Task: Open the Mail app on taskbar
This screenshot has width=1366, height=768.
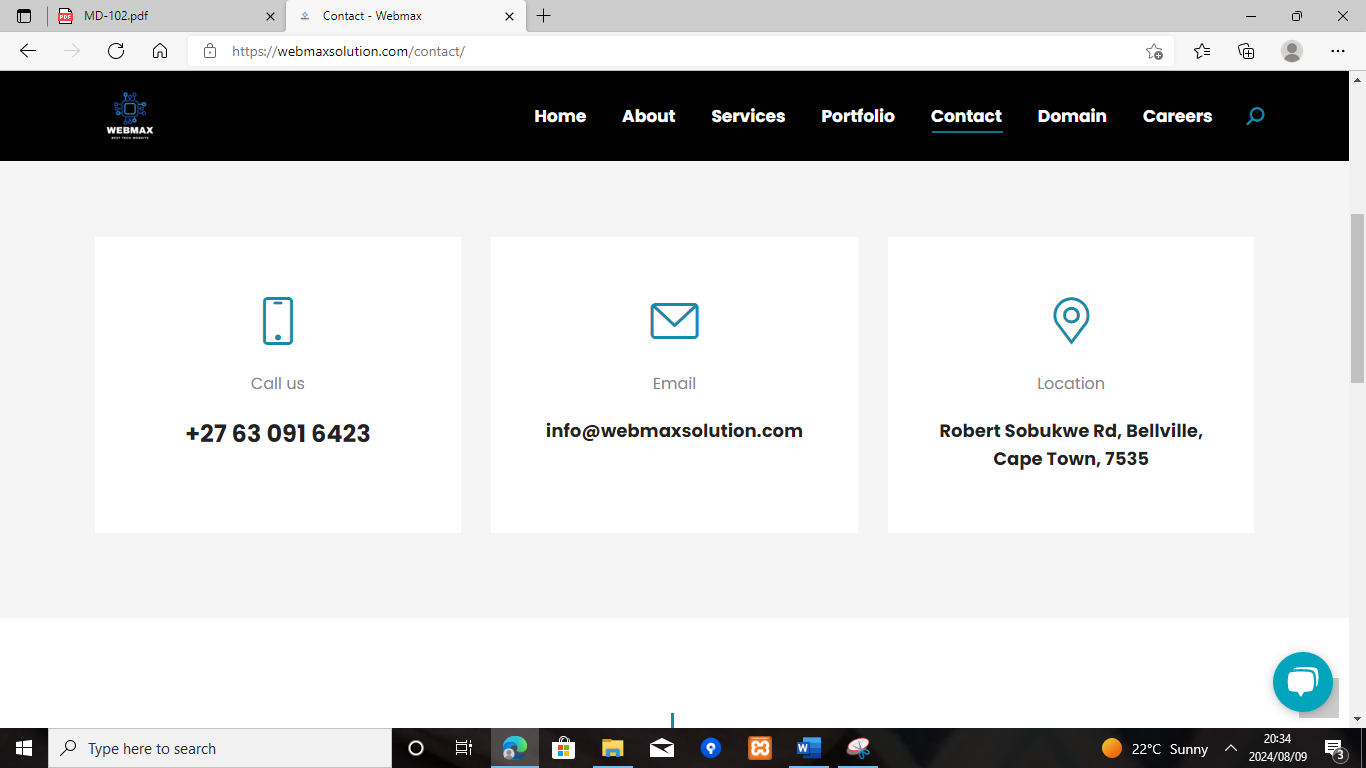Action: tap(661, 748)
